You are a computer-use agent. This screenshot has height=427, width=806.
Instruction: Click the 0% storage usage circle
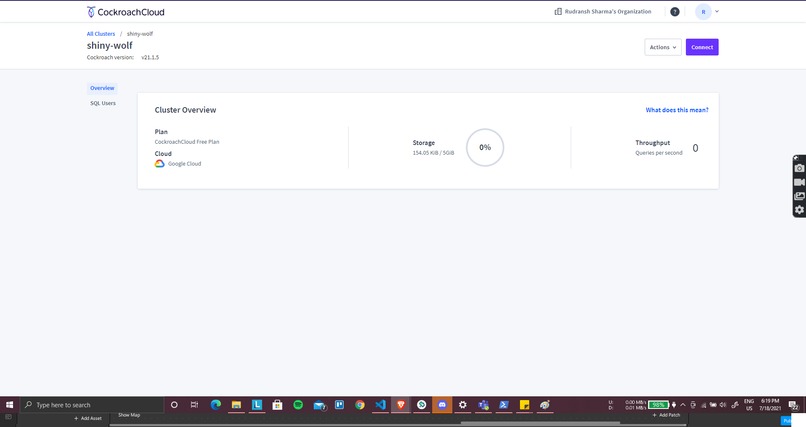[485, 147]
